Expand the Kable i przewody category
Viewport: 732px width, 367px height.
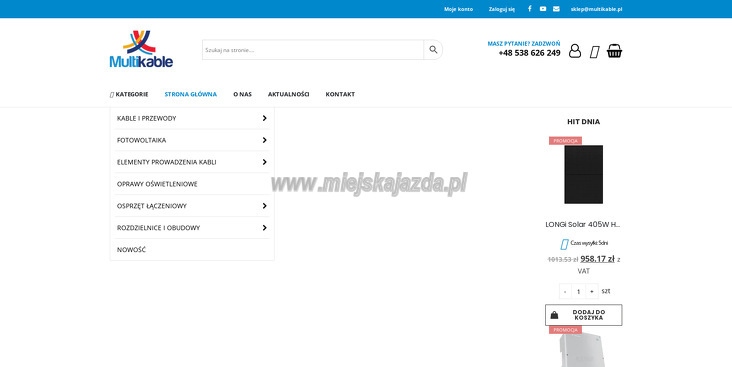[264, 118]
